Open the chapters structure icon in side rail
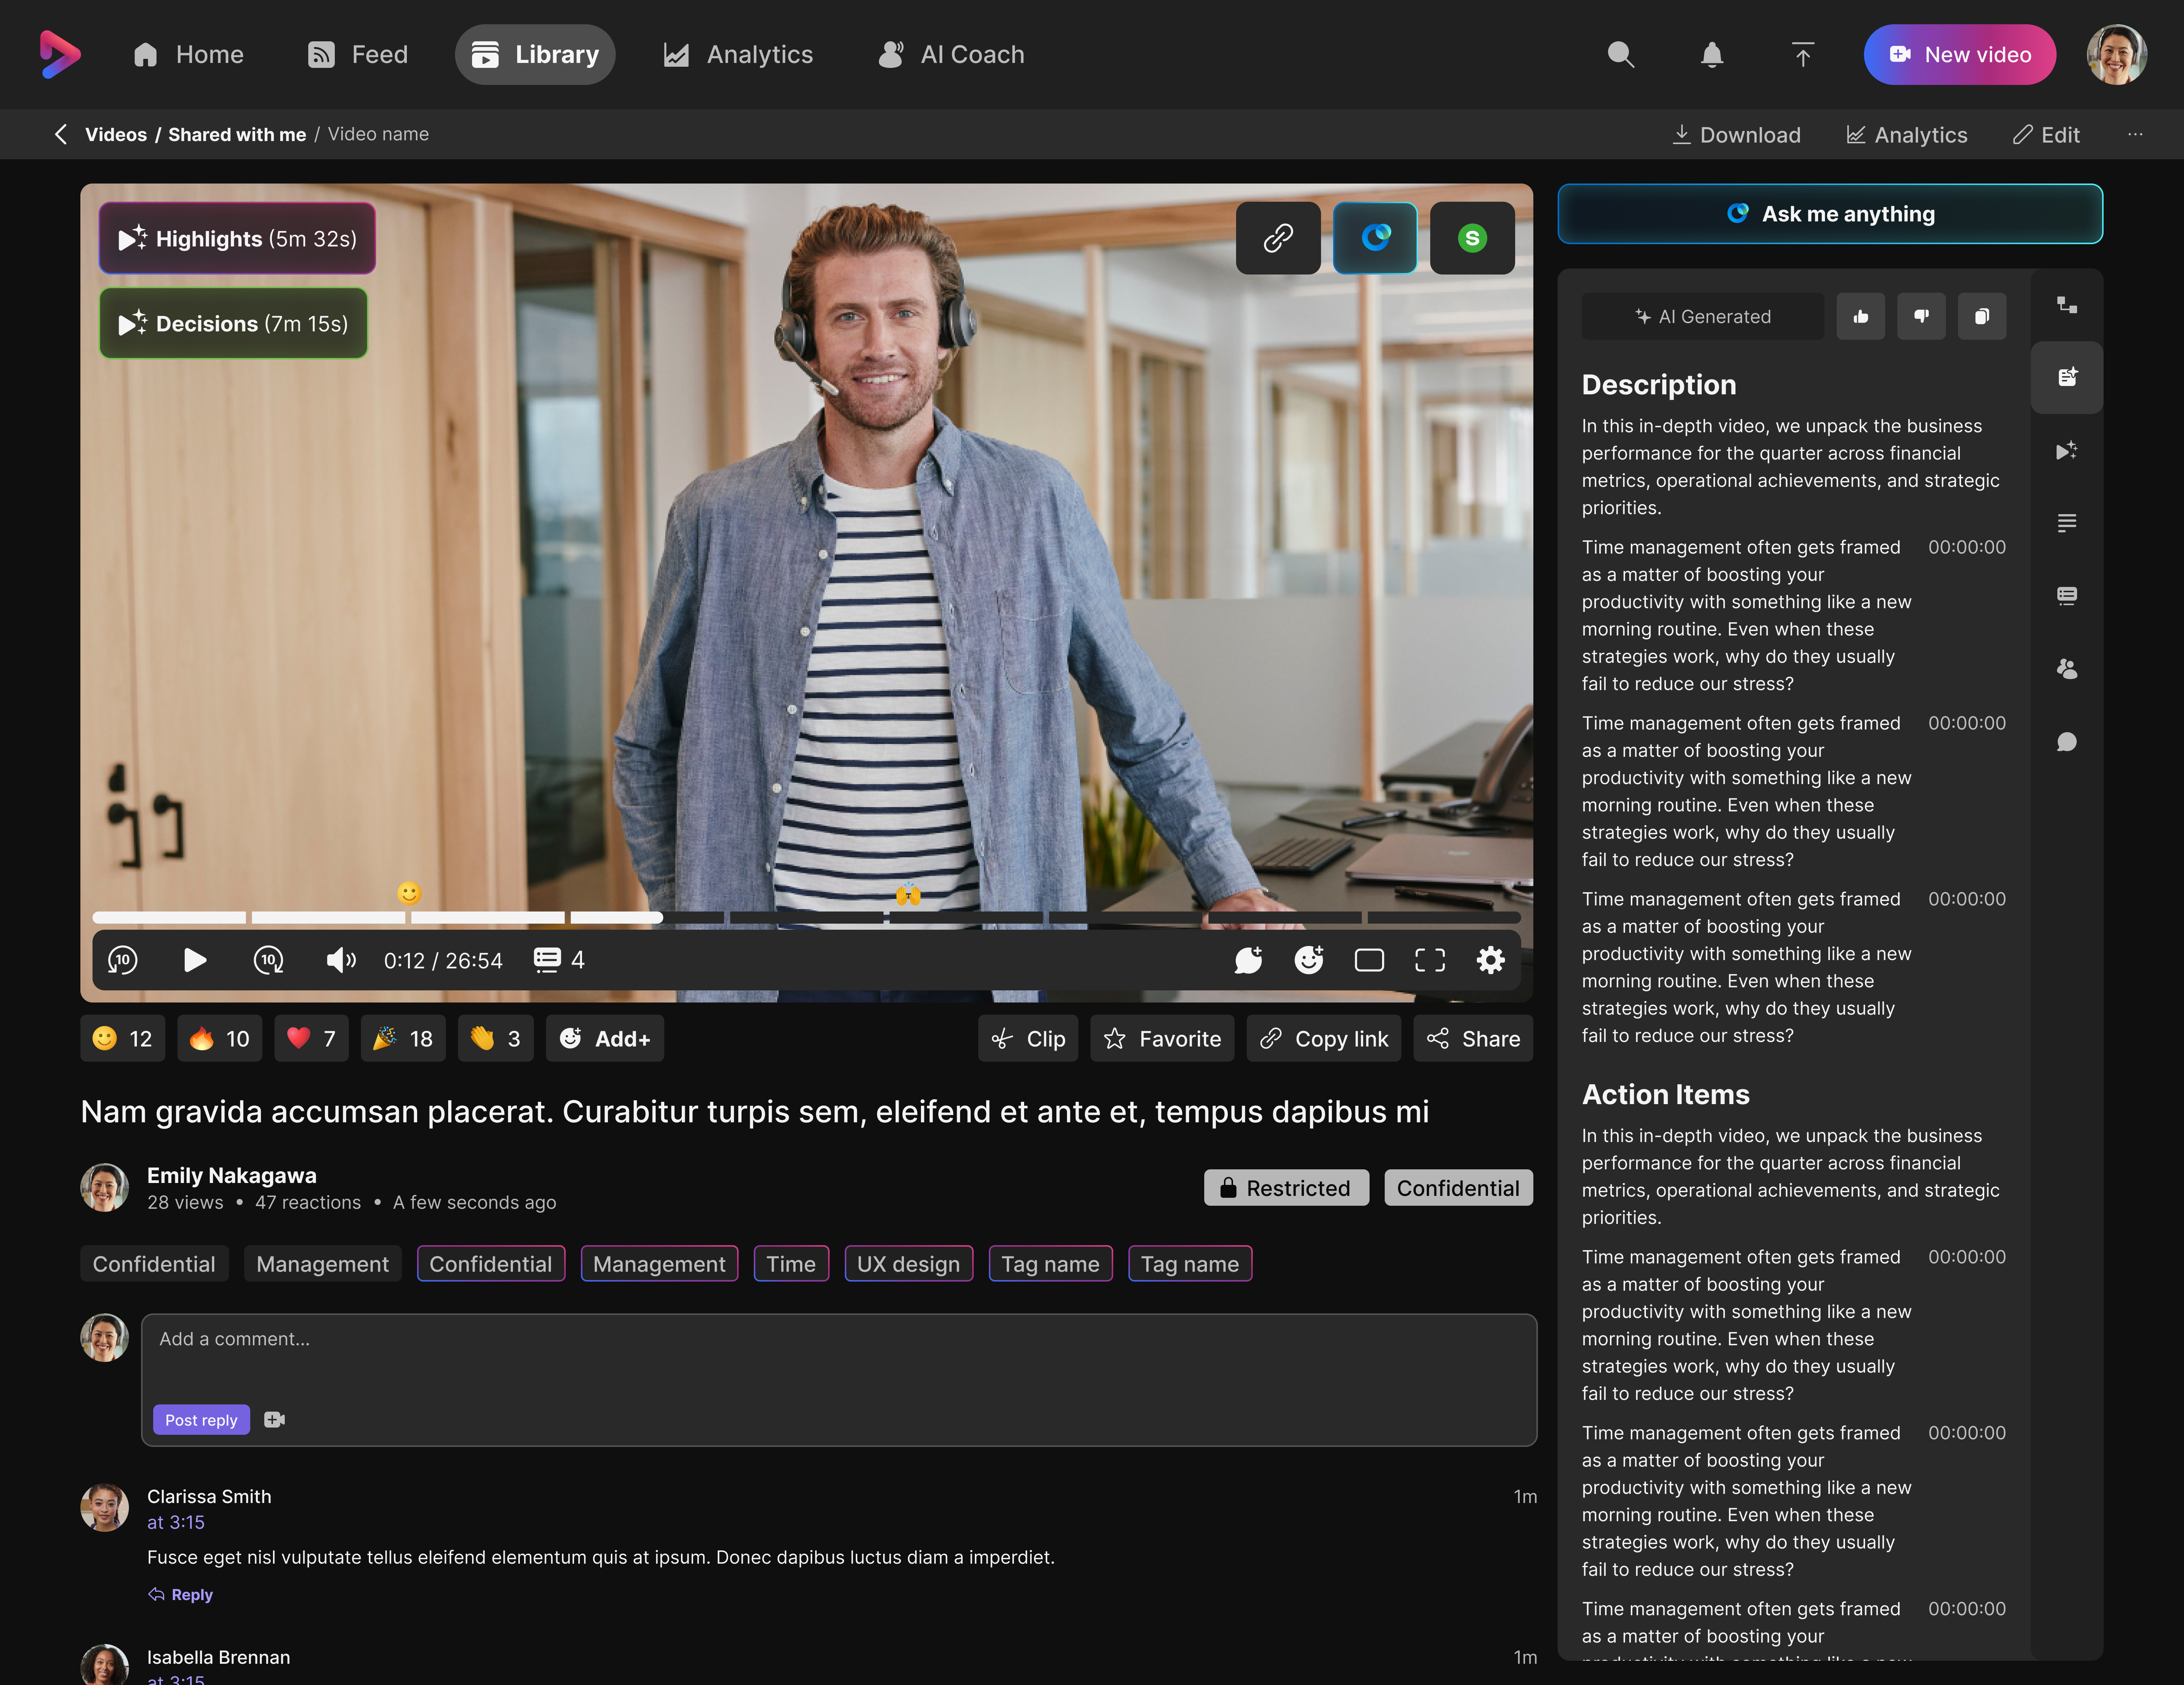The image size is (2184, 1685). click(x=2067, y=305)
